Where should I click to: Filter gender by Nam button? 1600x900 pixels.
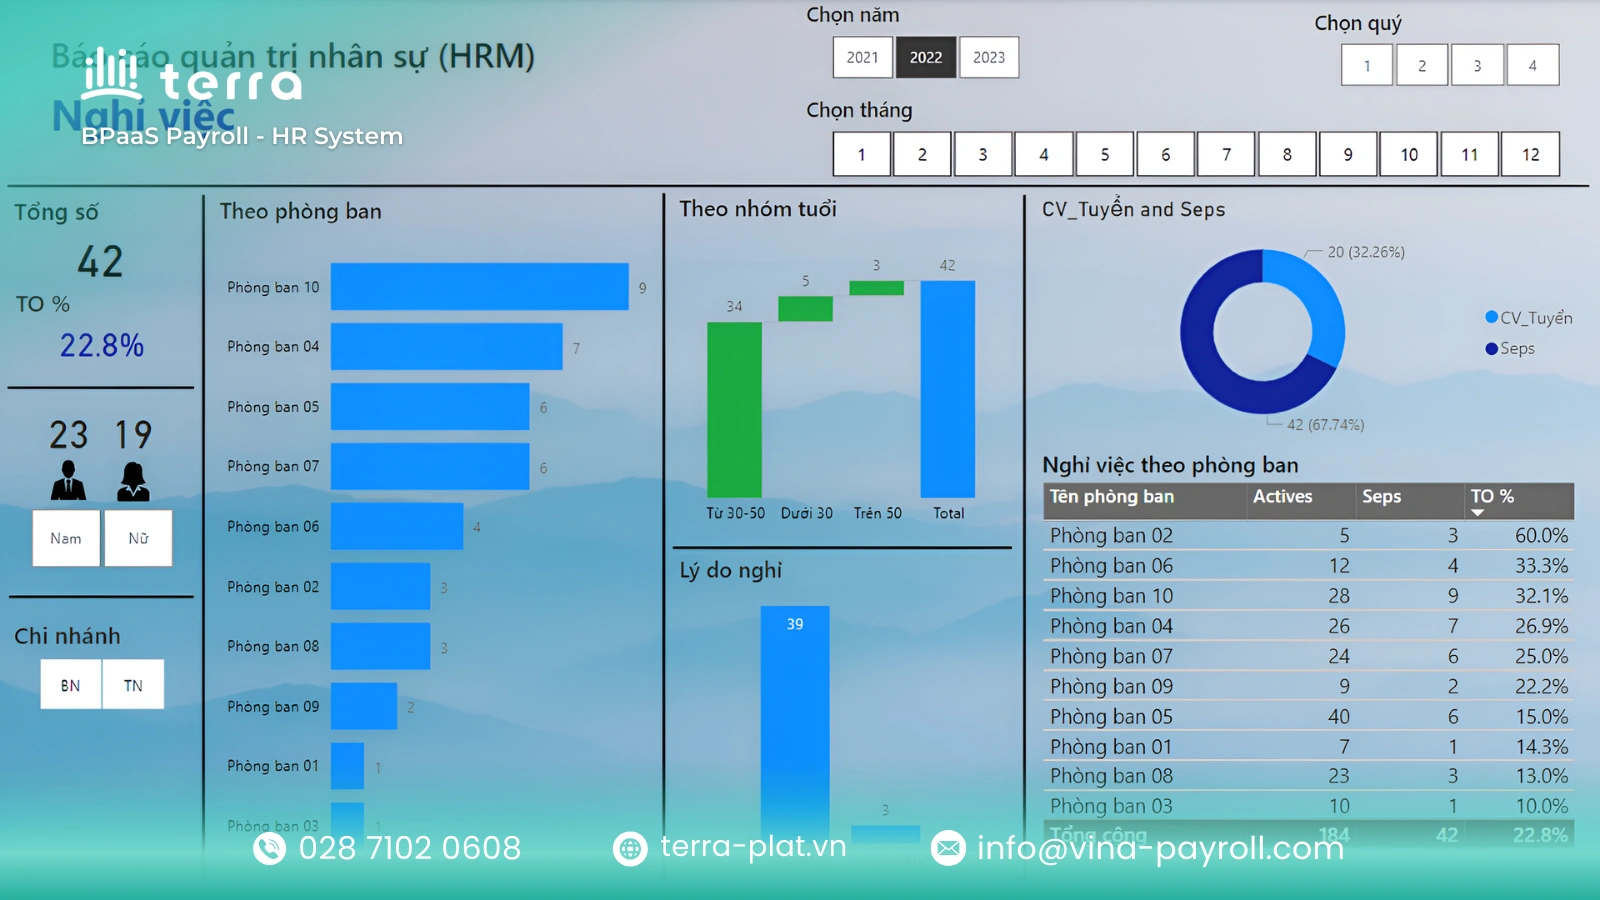point(66,538)
